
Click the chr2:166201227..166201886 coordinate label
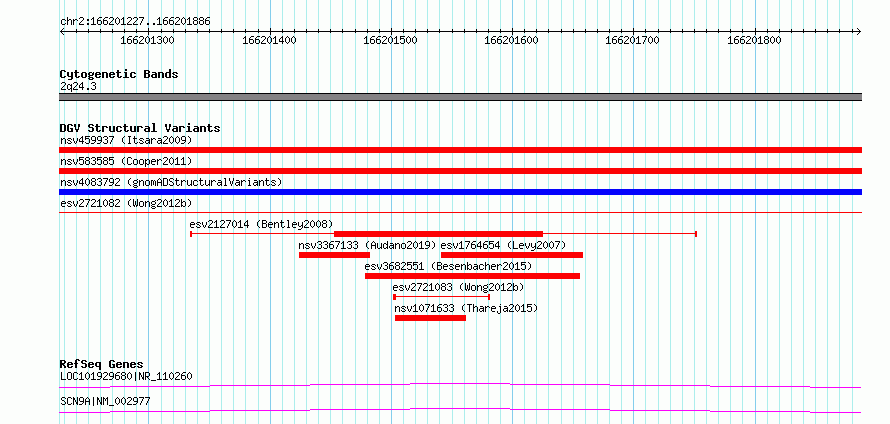[135, 22]
